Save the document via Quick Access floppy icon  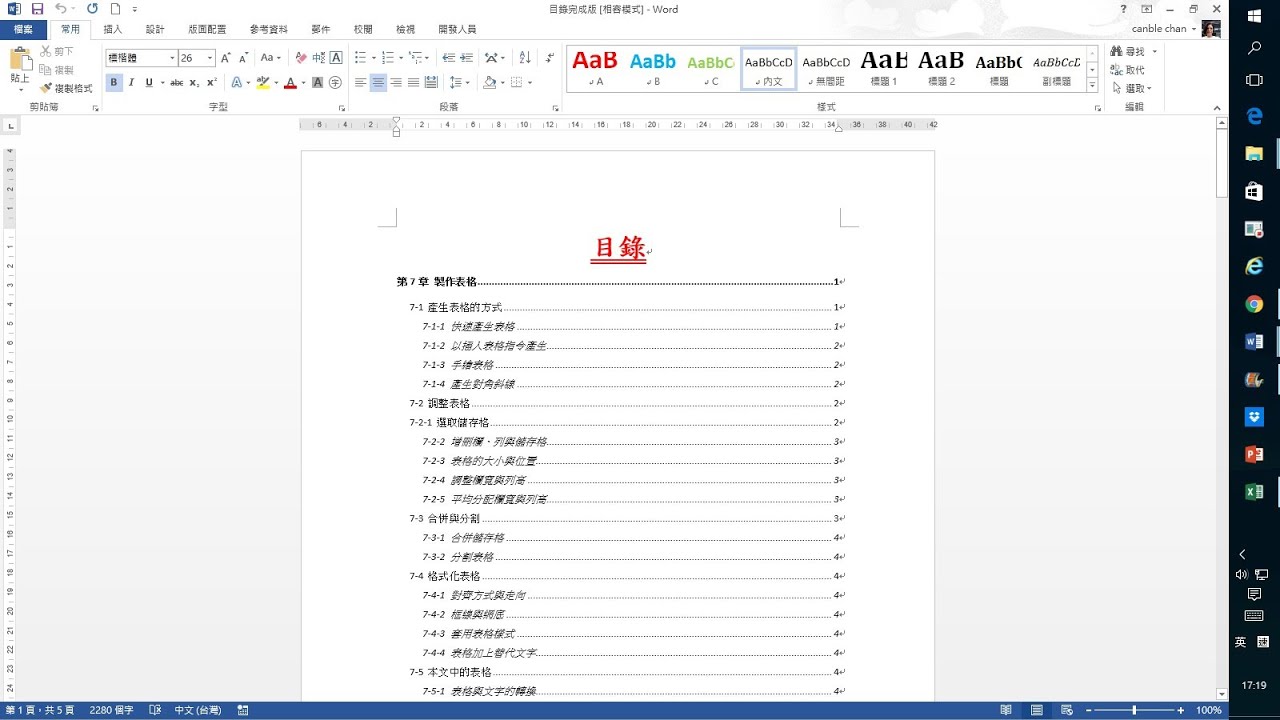click(37, 9)
